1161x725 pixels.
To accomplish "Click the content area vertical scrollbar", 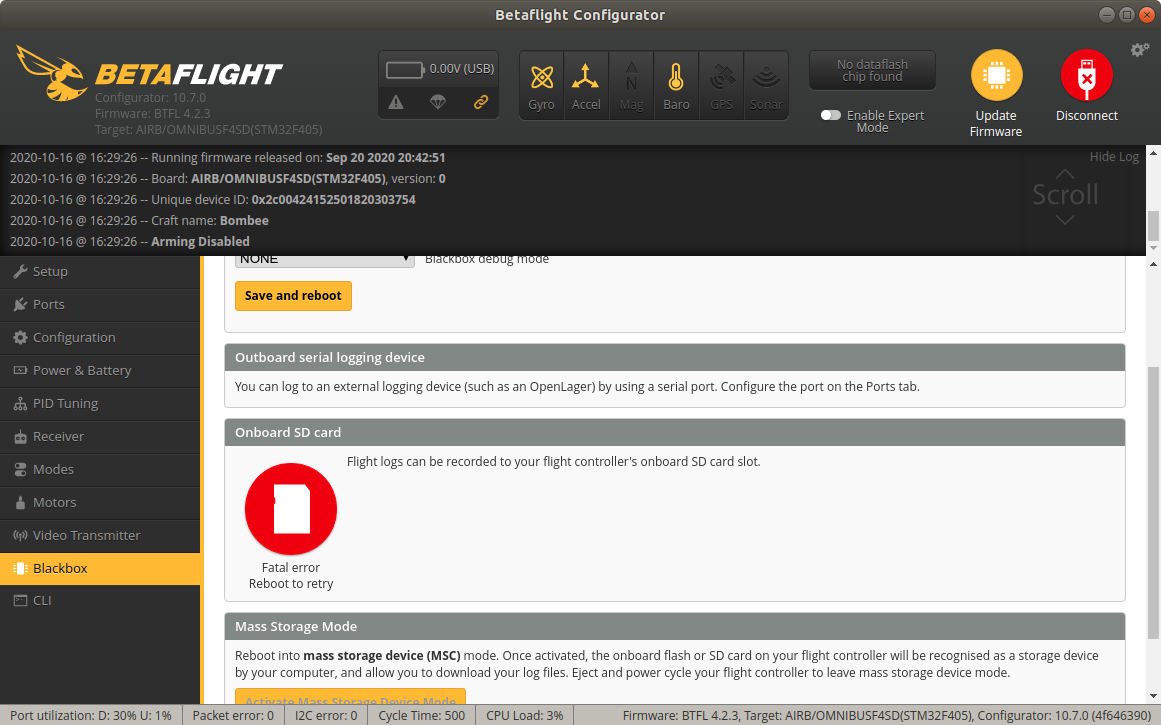I will pos(1153,479).
